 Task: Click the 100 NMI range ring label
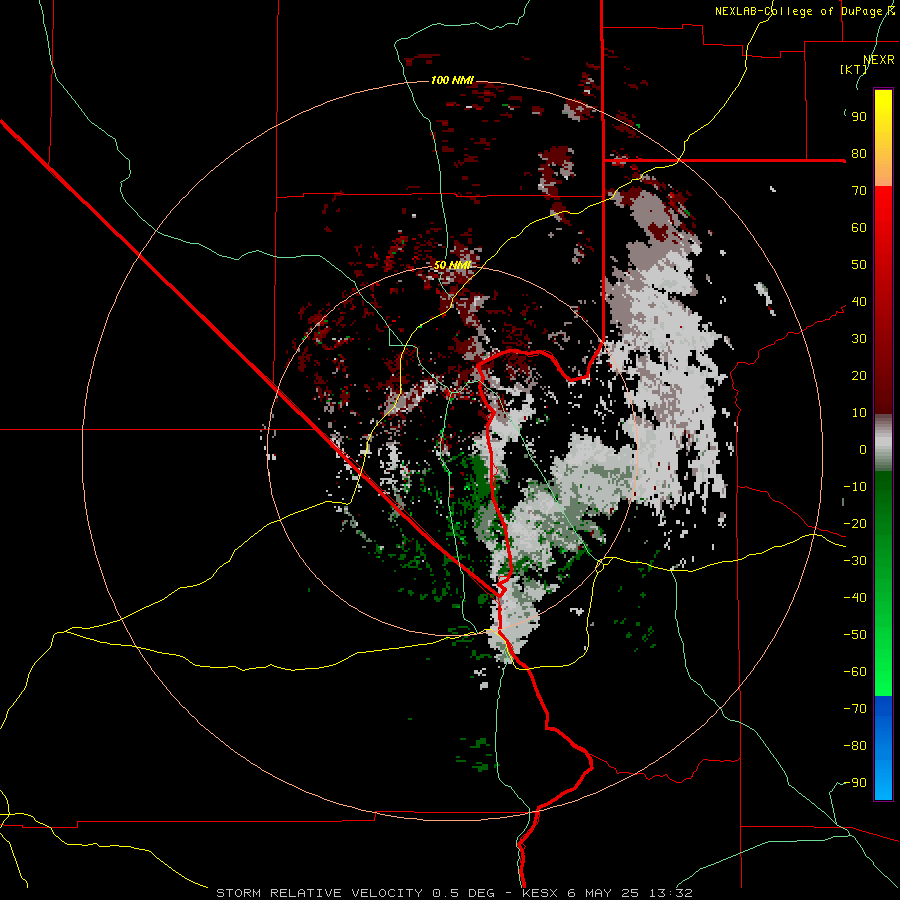(452, 80)
